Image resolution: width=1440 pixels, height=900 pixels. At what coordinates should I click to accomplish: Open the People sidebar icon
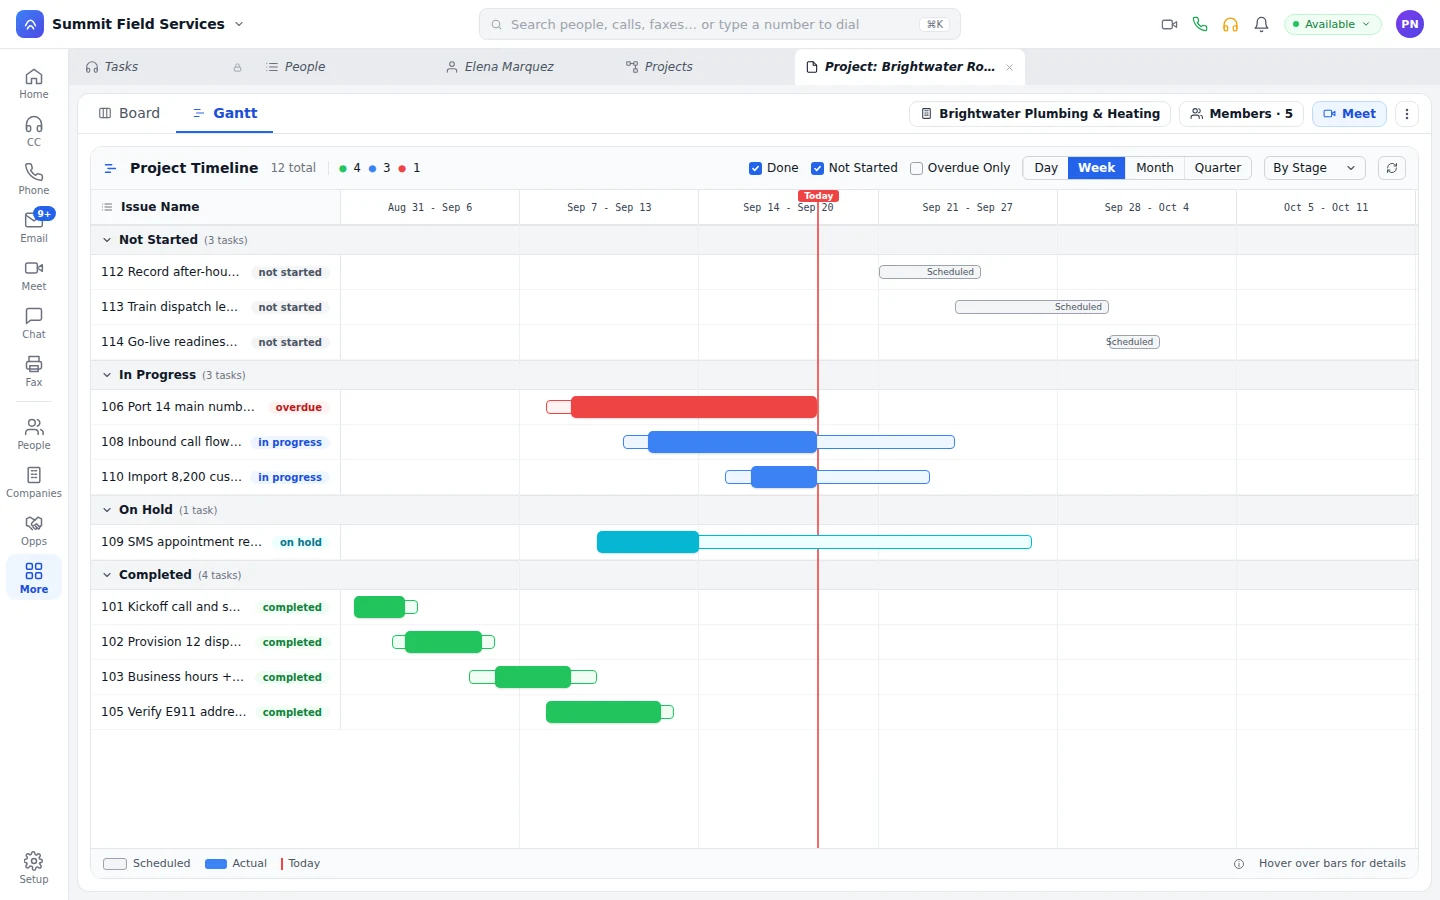click(x=34, y=435)
